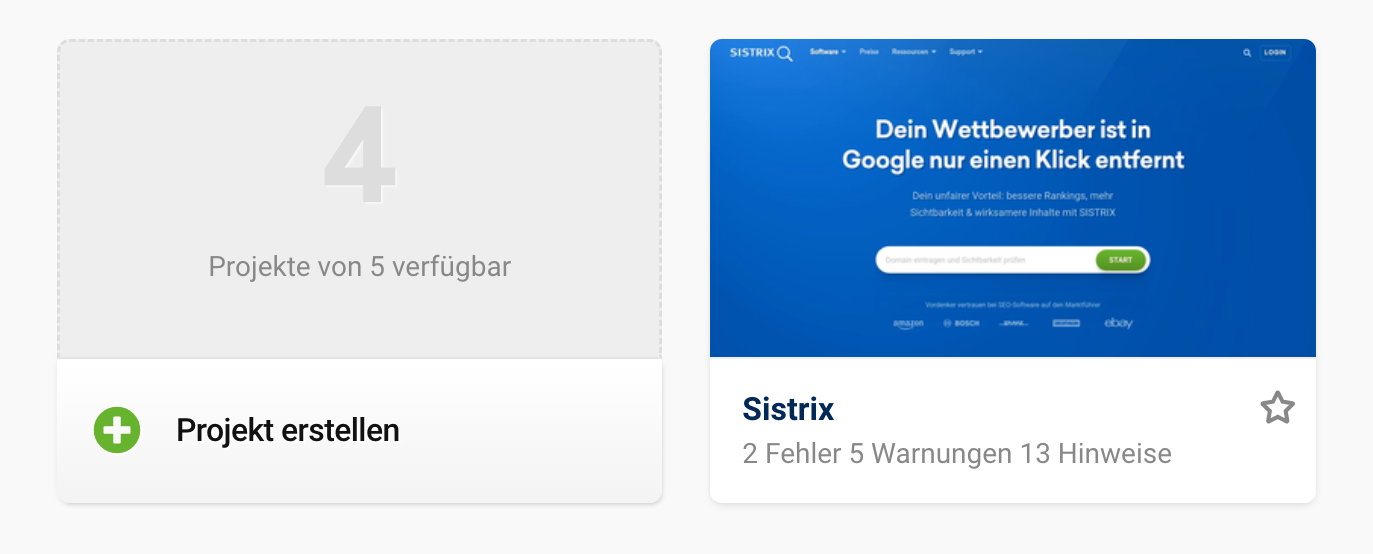Open the Sistrix project title link
Image resolution: width=1373 pixels, height=554 pixels.
pos(788,409)
